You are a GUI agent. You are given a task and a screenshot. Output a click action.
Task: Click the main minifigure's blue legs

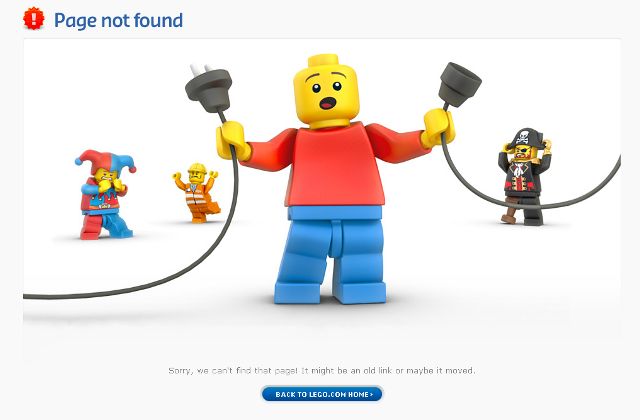point(331,255)
